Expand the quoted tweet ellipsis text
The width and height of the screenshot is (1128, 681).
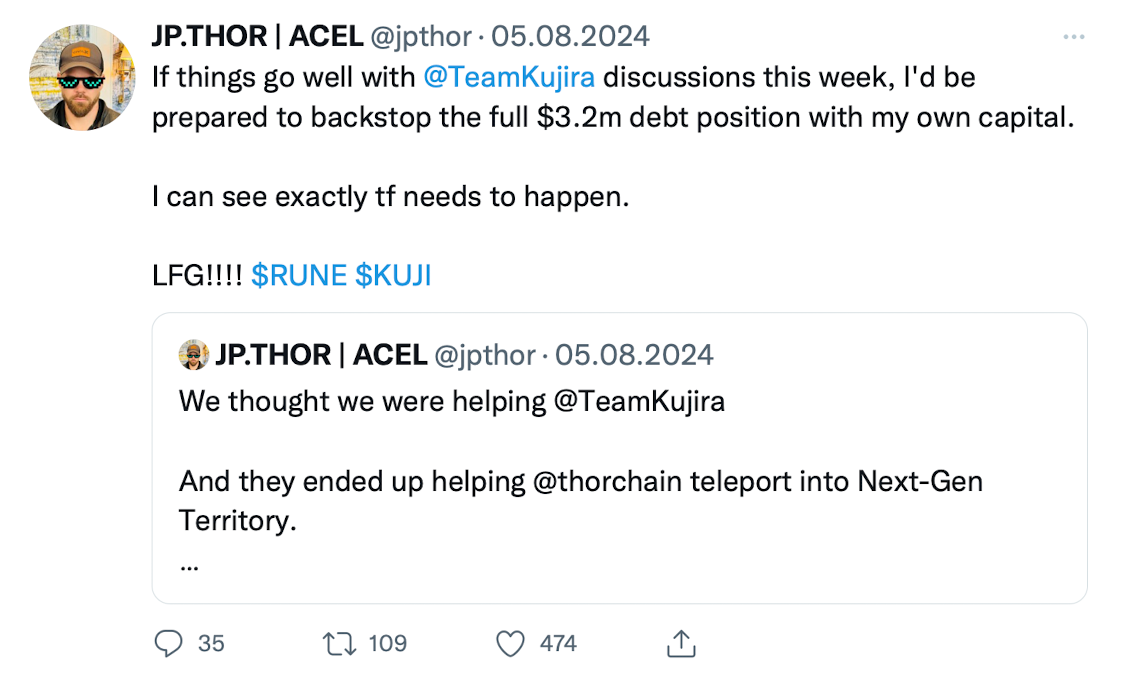click(189, 563)
